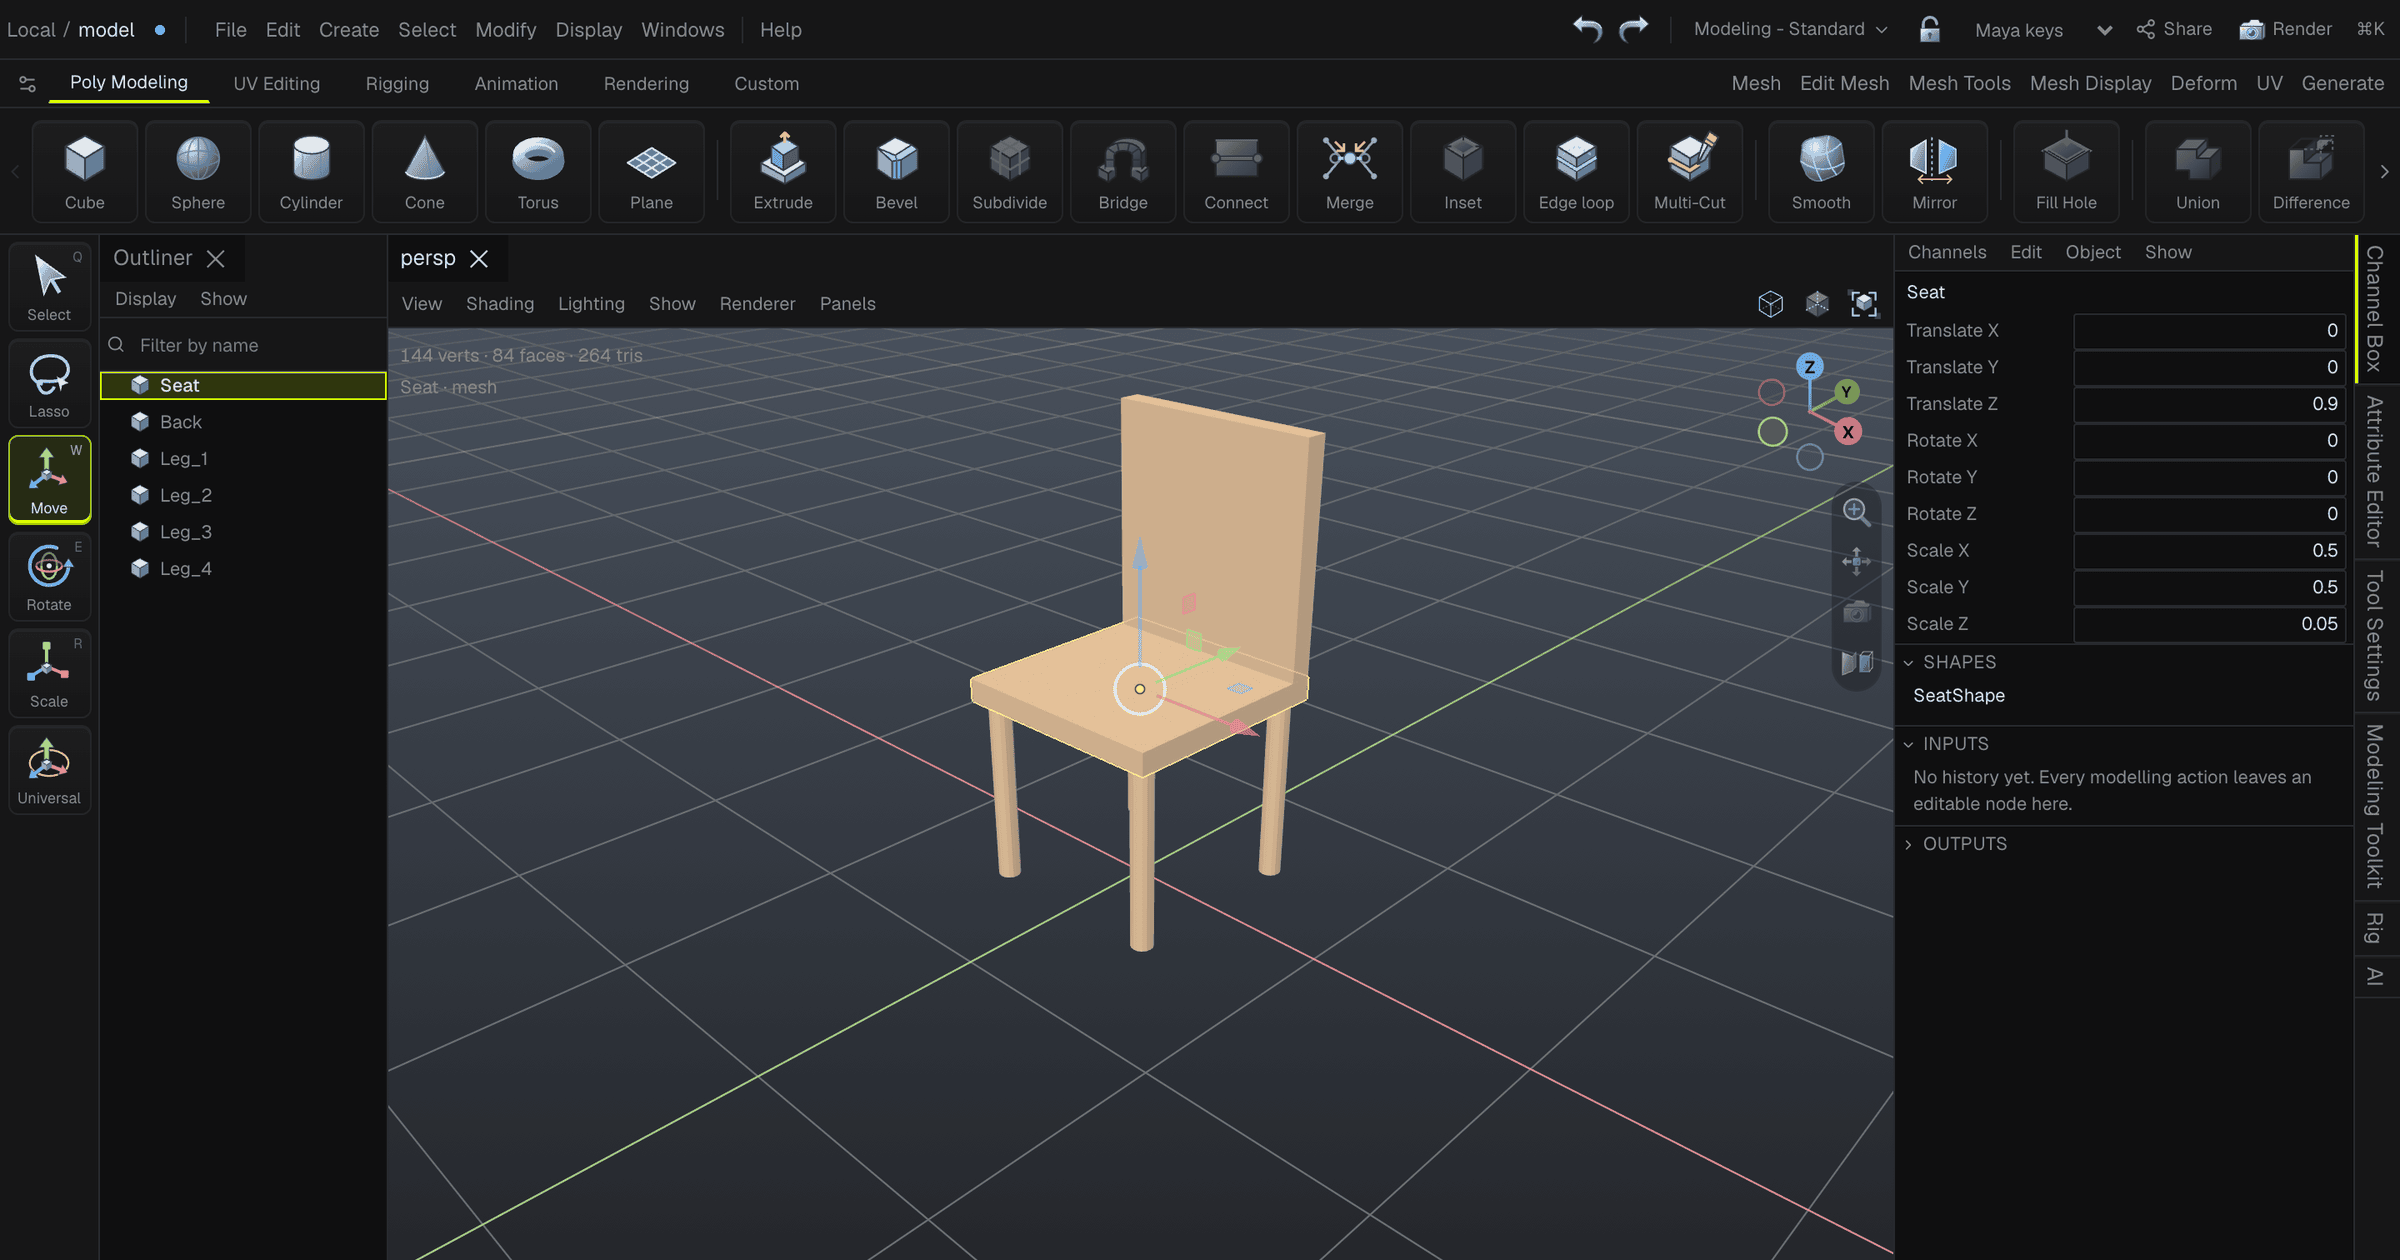This screenshot has height=1260, width=2400.
Task: Switch to the Universal manipulator
Action: coord(49,771)
